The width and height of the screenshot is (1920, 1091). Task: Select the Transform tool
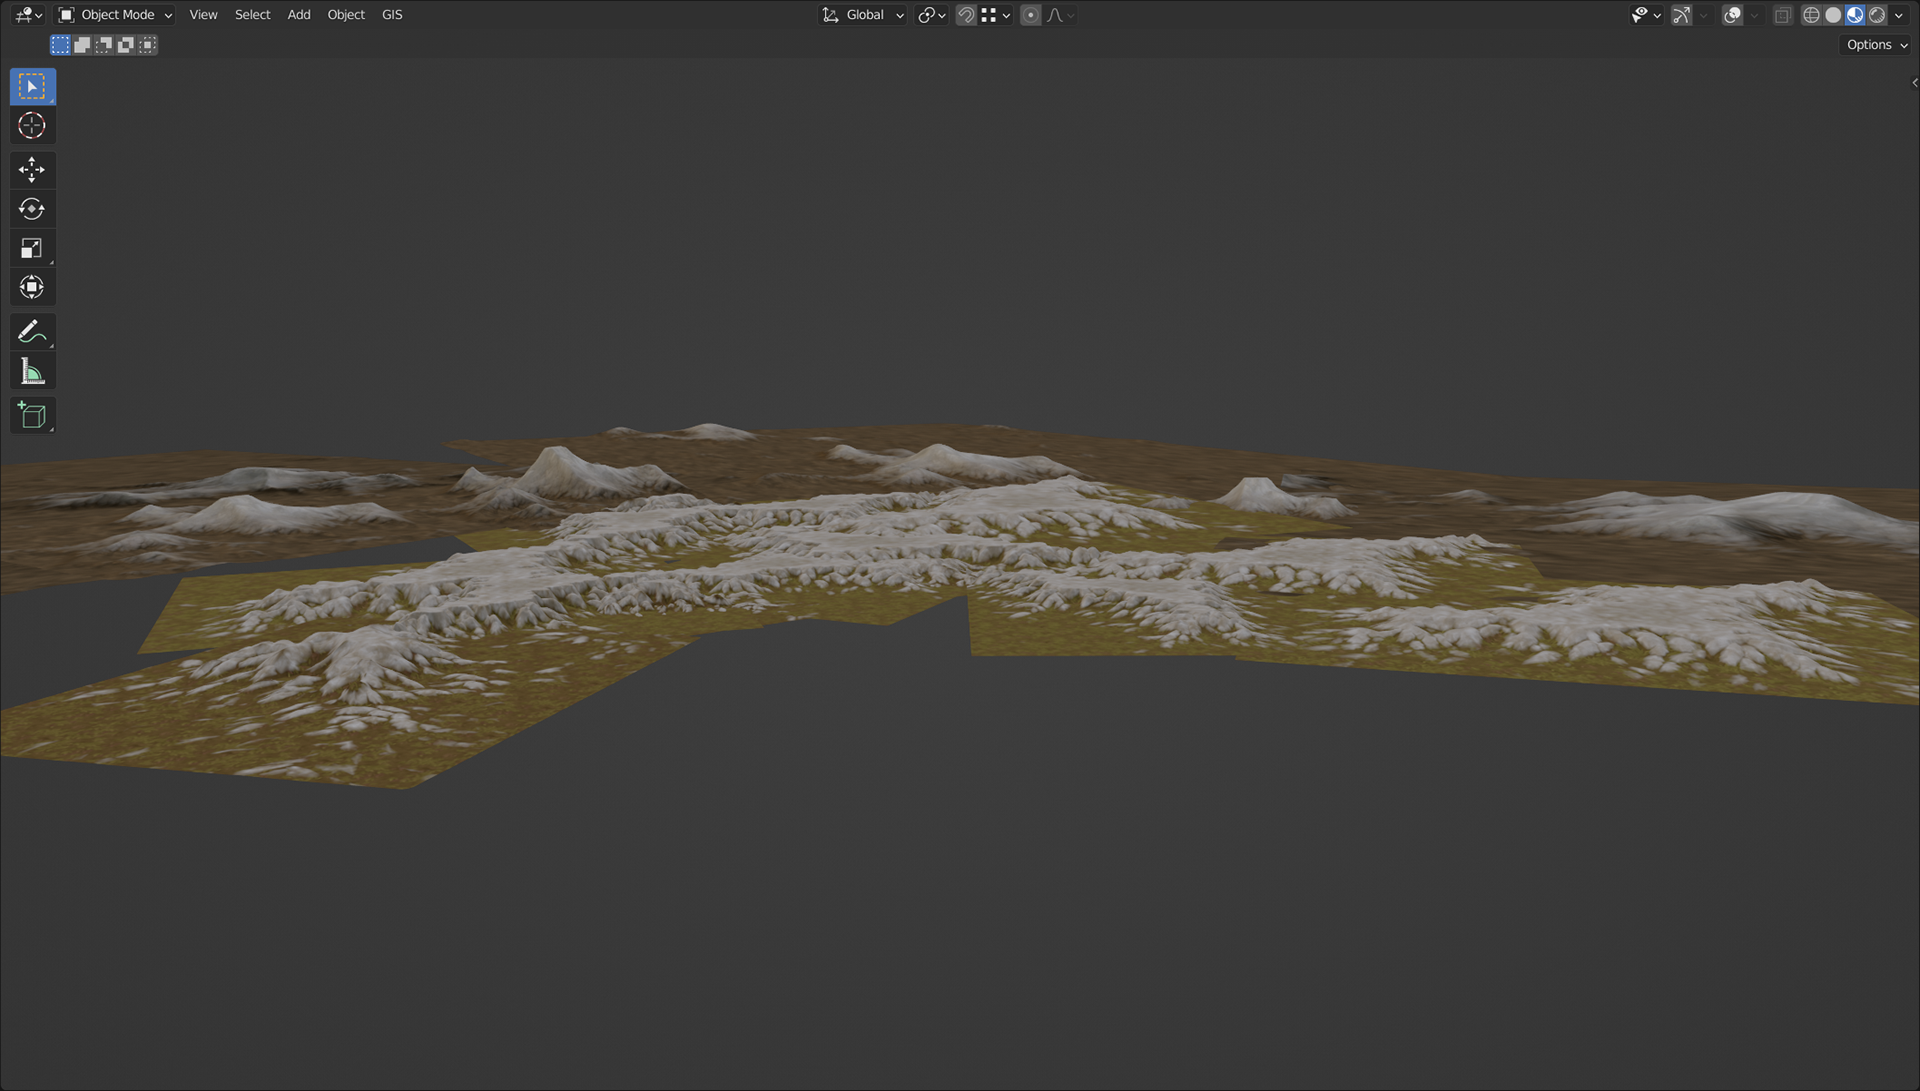[x=32, y=288]
